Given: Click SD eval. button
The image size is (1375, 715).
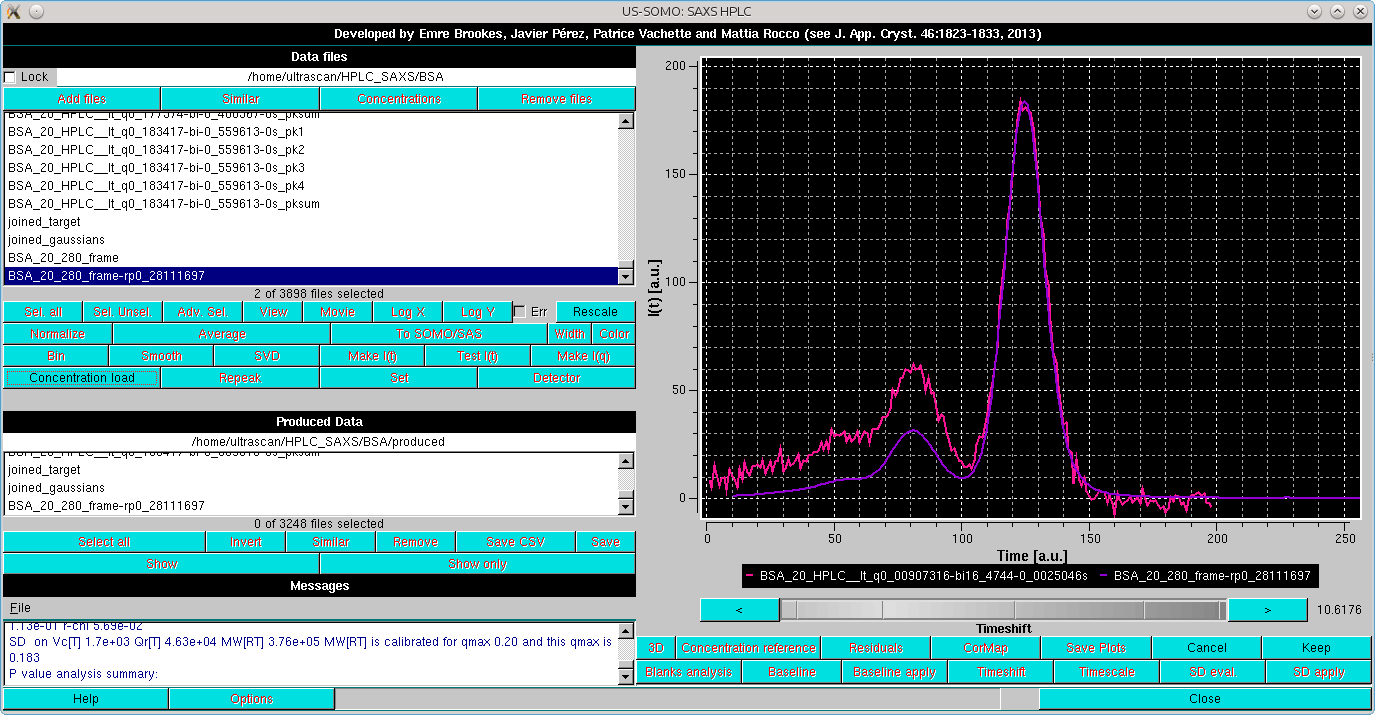Looking at the screenshot, I should 1213,672.
